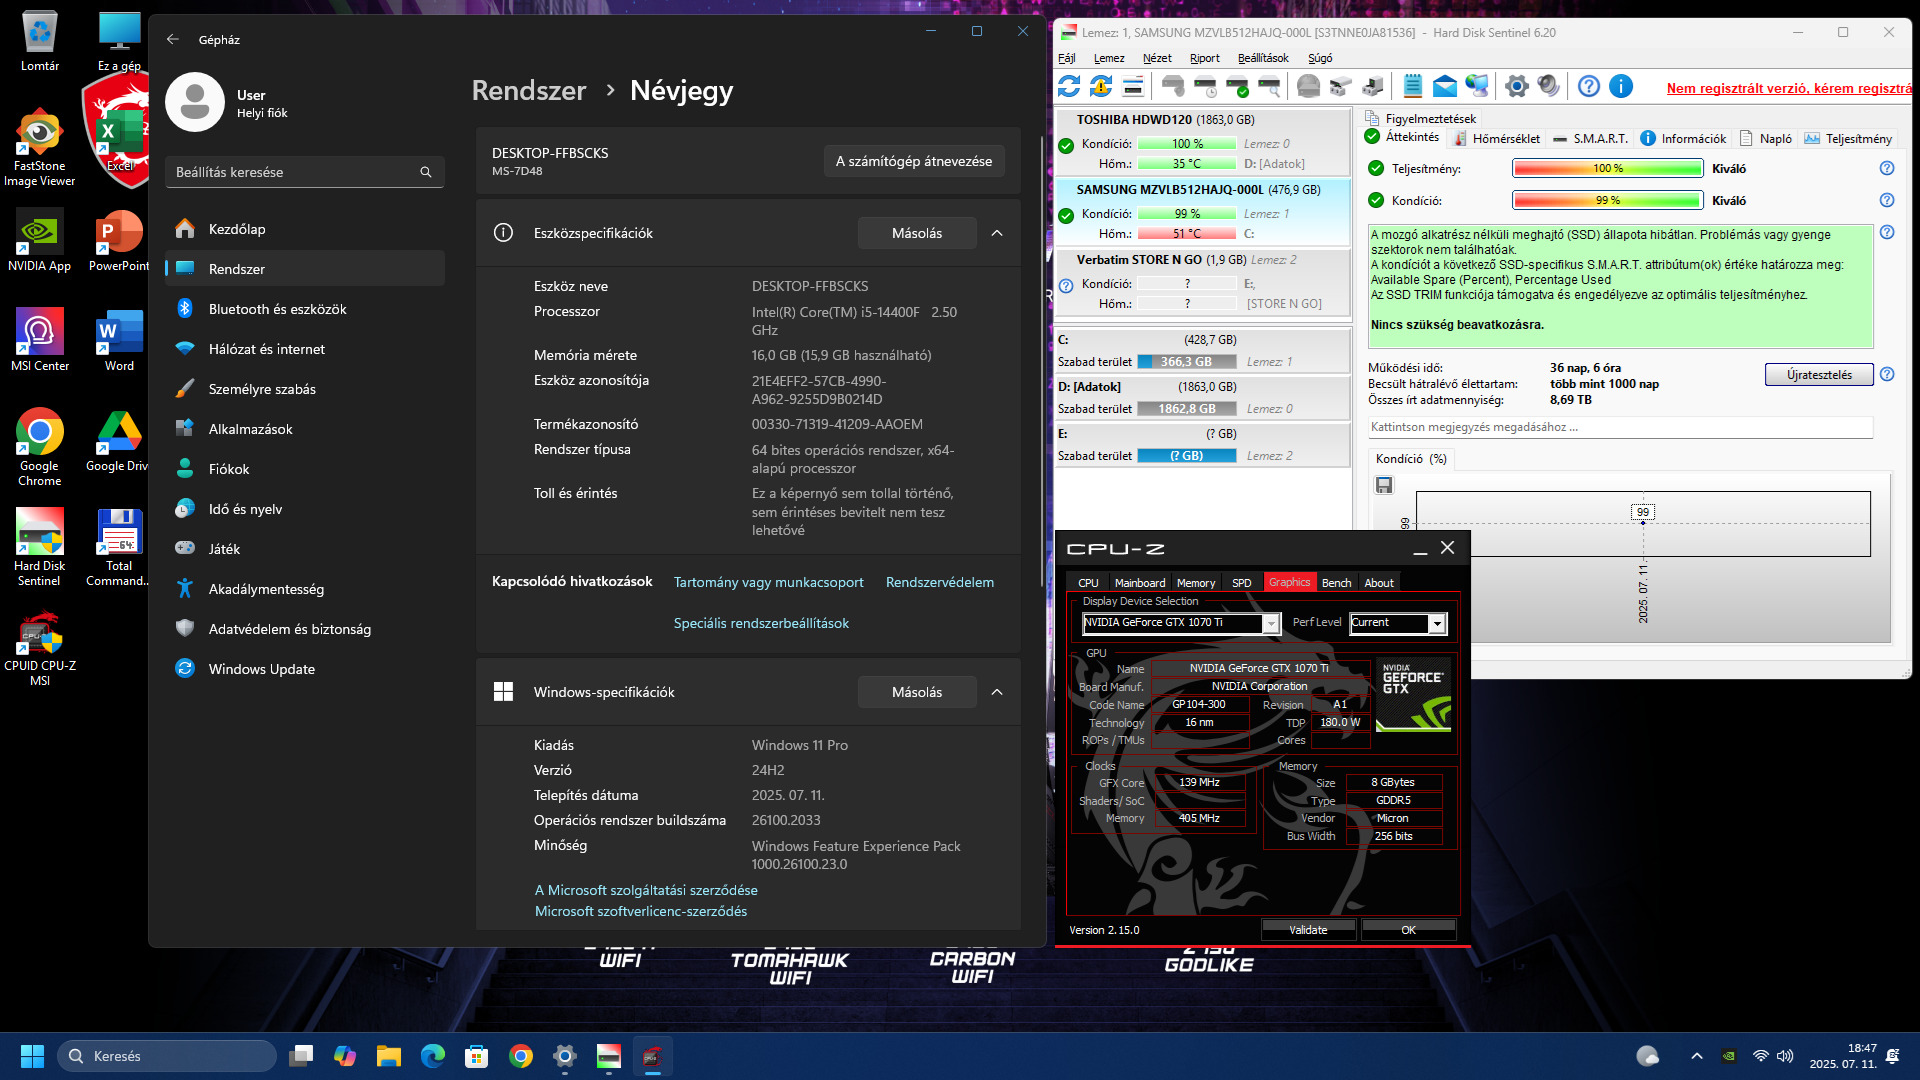Open Windows Update in settings sidebar
This screenshot has height=1080, width=1920.
pyautogui.click(x=261, y=669)
